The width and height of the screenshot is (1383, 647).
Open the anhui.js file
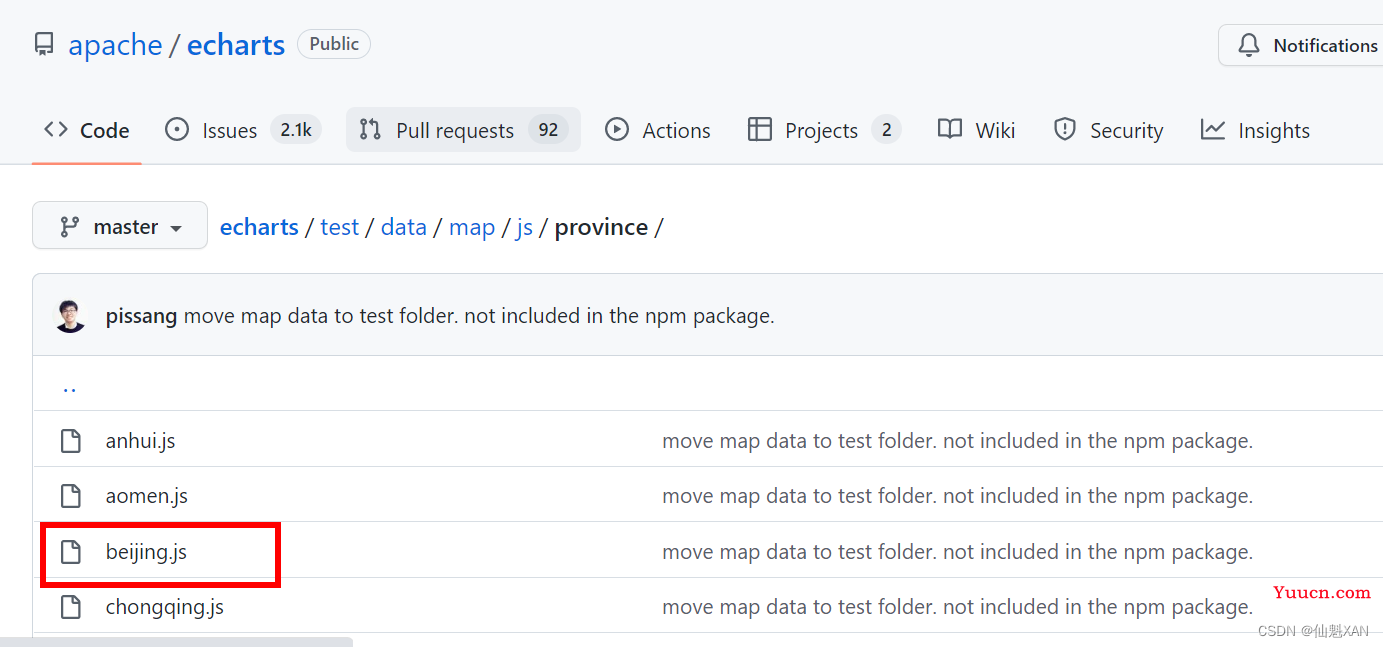pyautogui.click(x=141, y=441)
